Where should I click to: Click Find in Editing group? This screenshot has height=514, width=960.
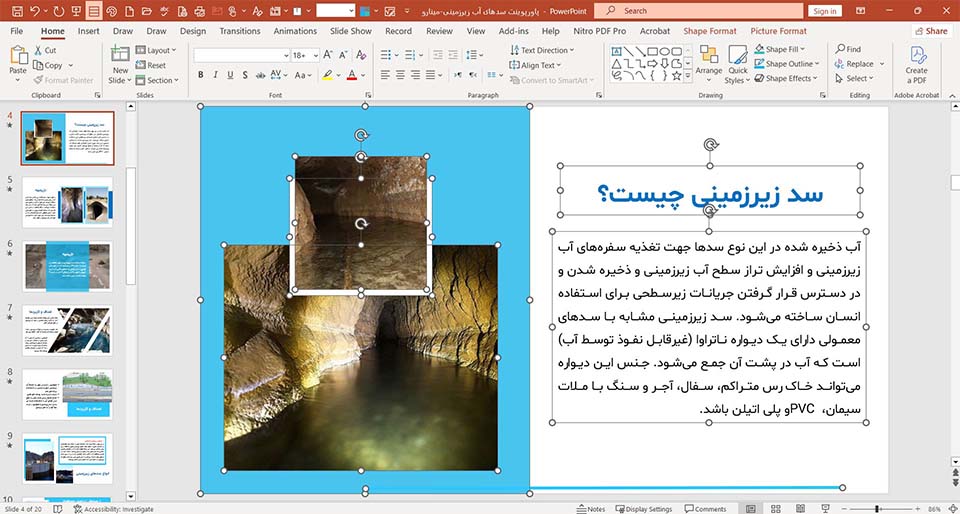coord(848,49)
